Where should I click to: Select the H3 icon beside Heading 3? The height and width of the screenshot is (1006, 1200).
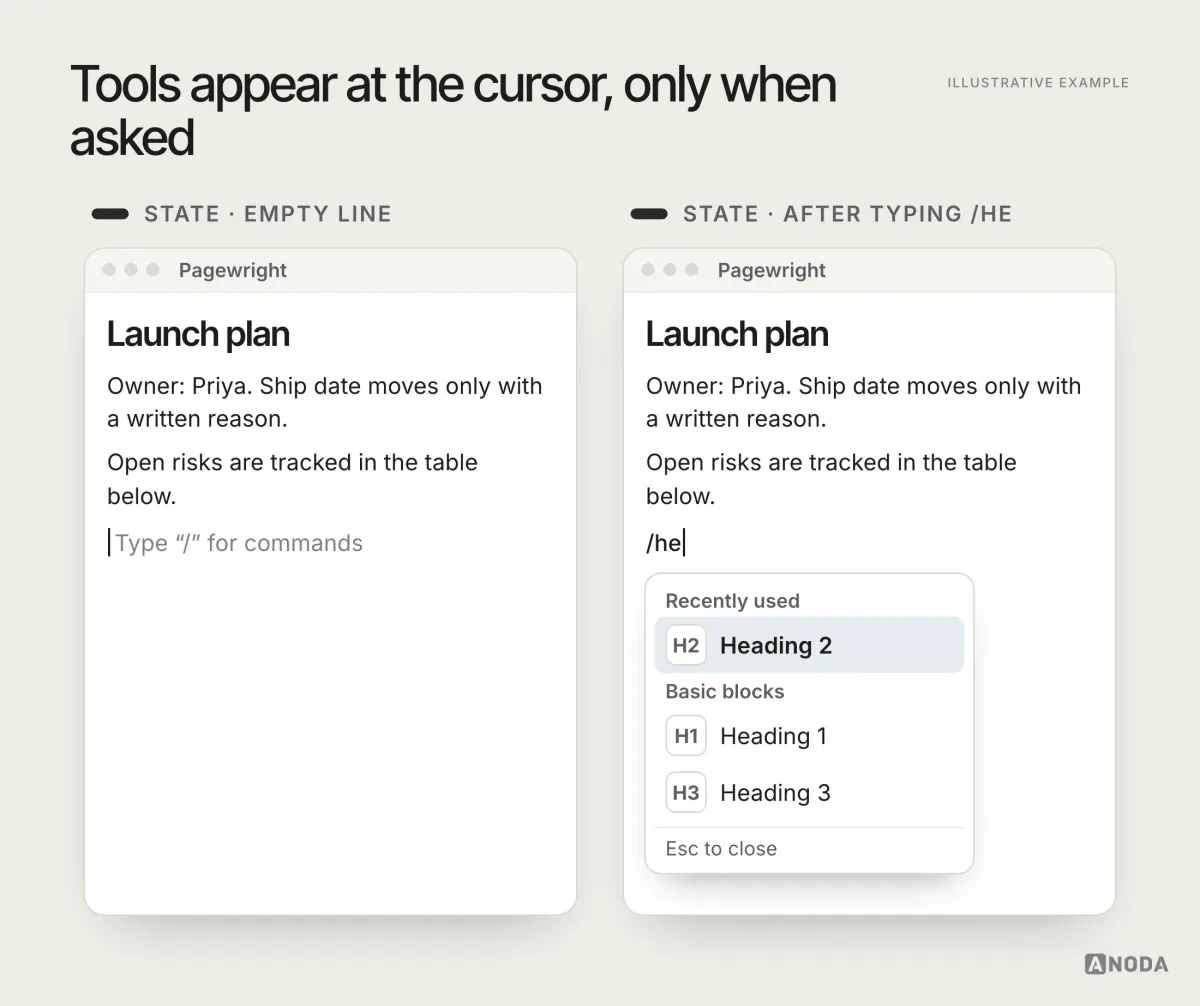click(x=686, y=793)
